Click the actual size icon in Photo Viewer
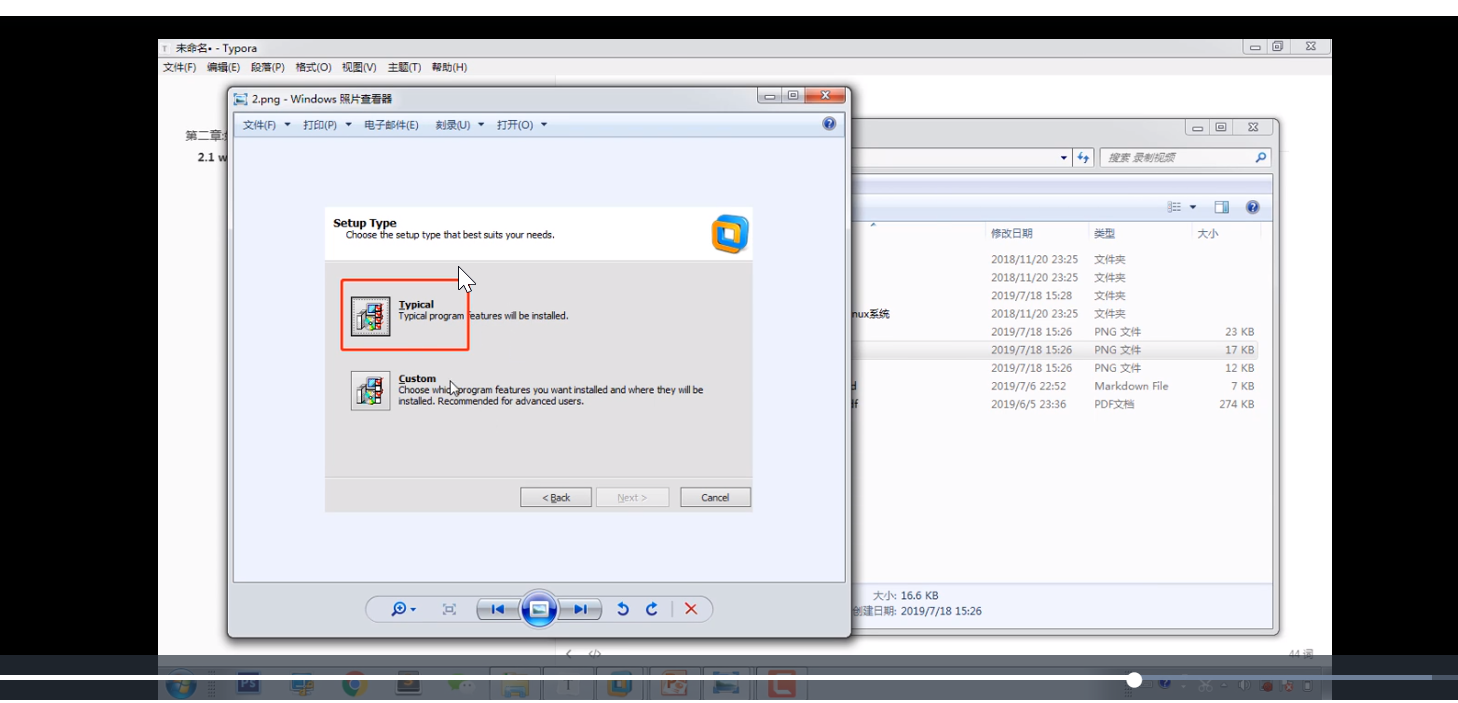This screenshot has height=703, width=1458. tap(449, 609)
